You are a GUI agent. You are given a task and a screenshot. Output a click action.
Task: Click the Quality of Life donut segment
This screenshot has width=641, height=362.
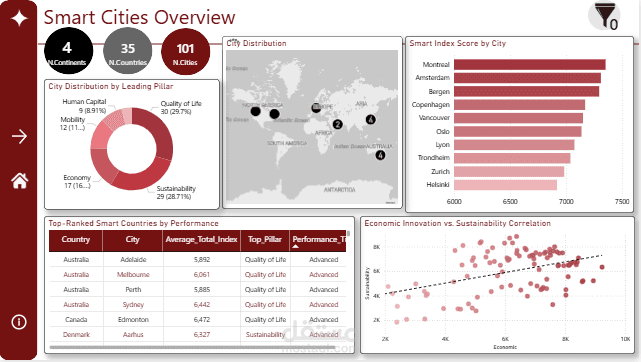point(159,129)
